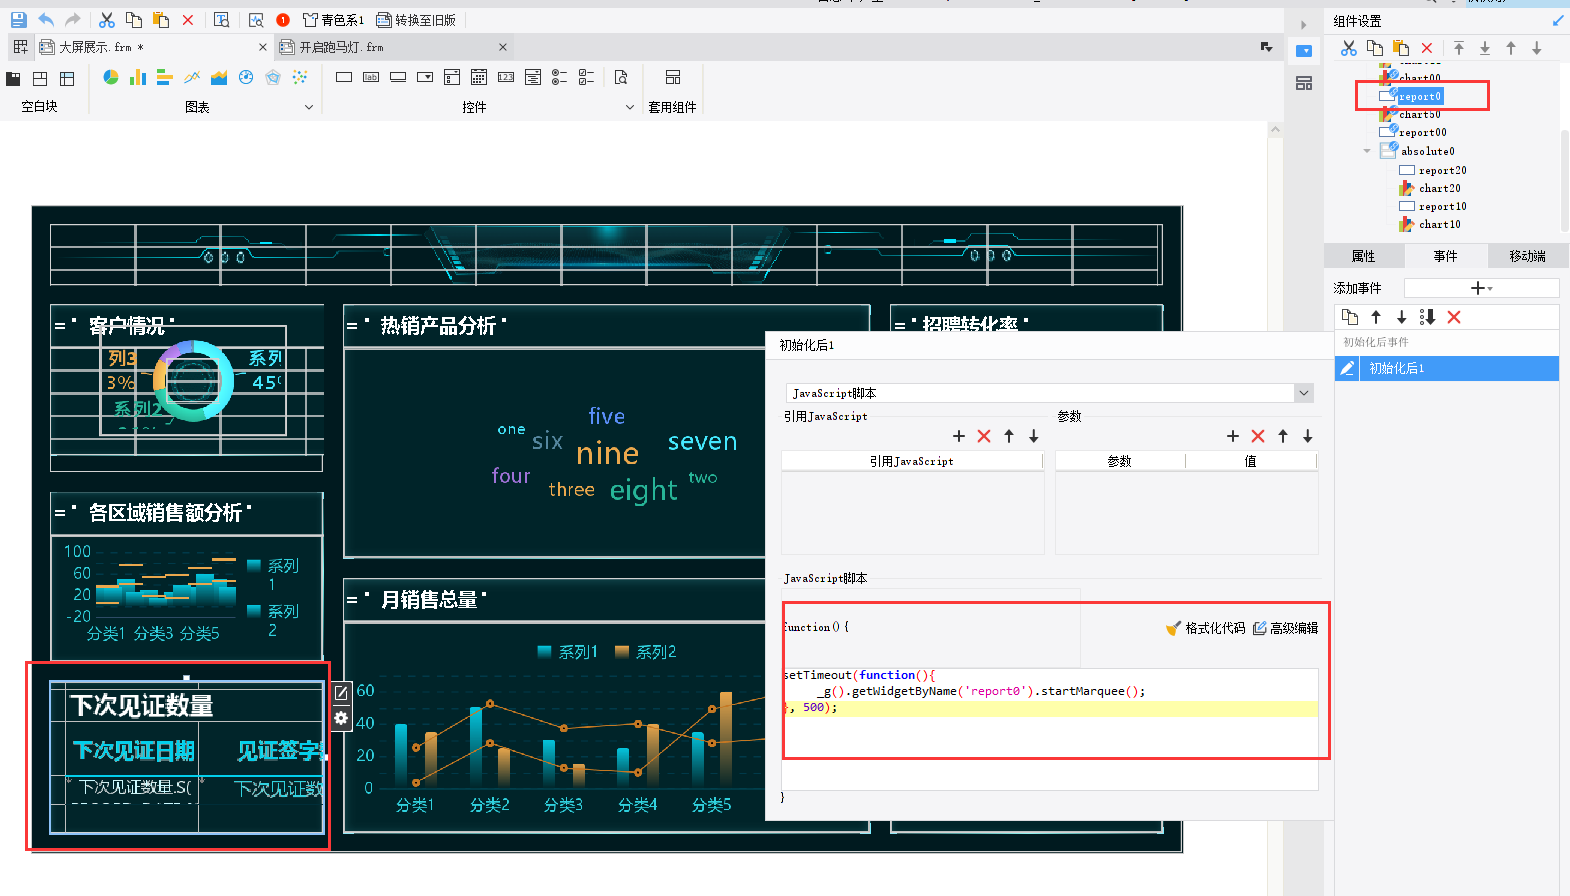The height and width of the screenshot is (896, 1570).
Task: Open the JavaScript脚本 type dropdown
Action: tap(1303, 393)
